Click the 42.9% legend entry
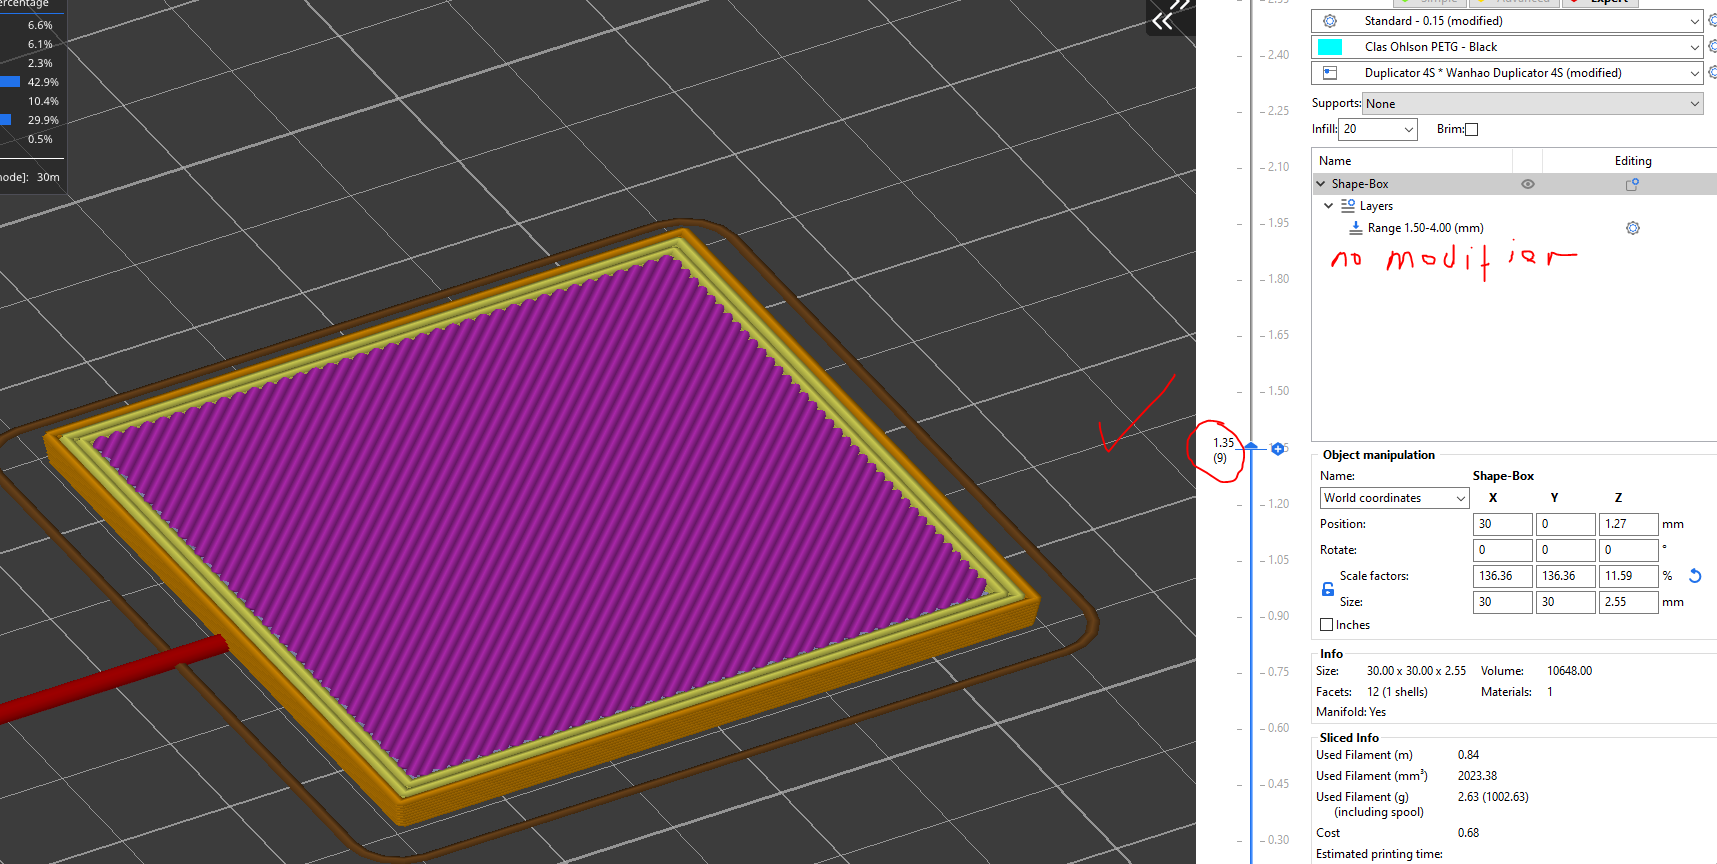This screenshot has width=1717, height=864. (43, 82)
